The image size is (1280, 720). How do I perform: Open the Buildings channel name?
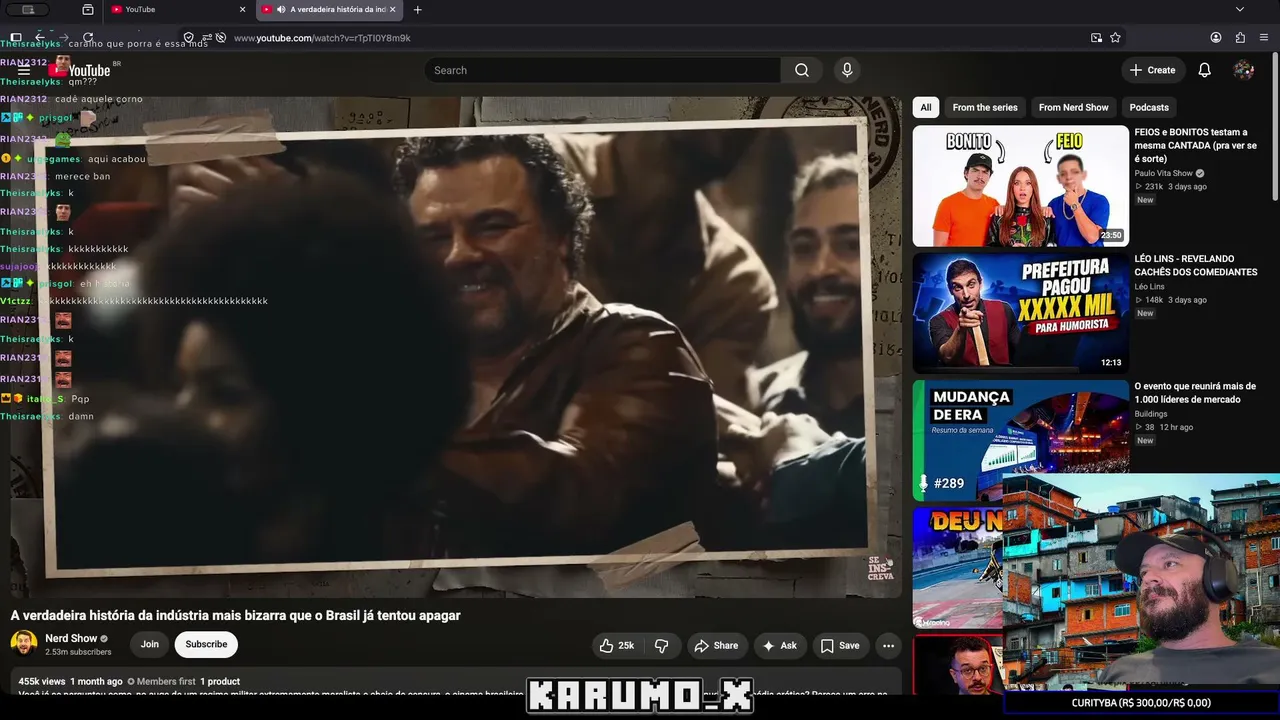coord(1150,413)
